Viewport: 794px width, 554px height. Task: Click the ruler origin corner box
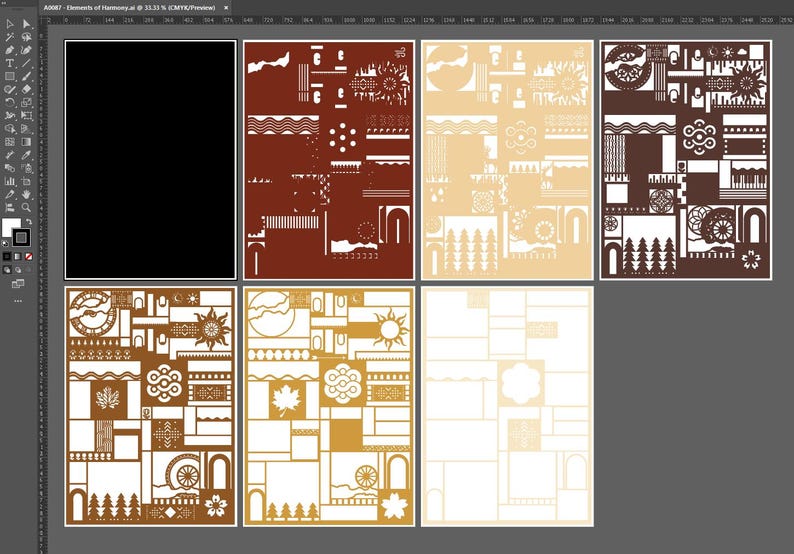[x=44, y=20]
